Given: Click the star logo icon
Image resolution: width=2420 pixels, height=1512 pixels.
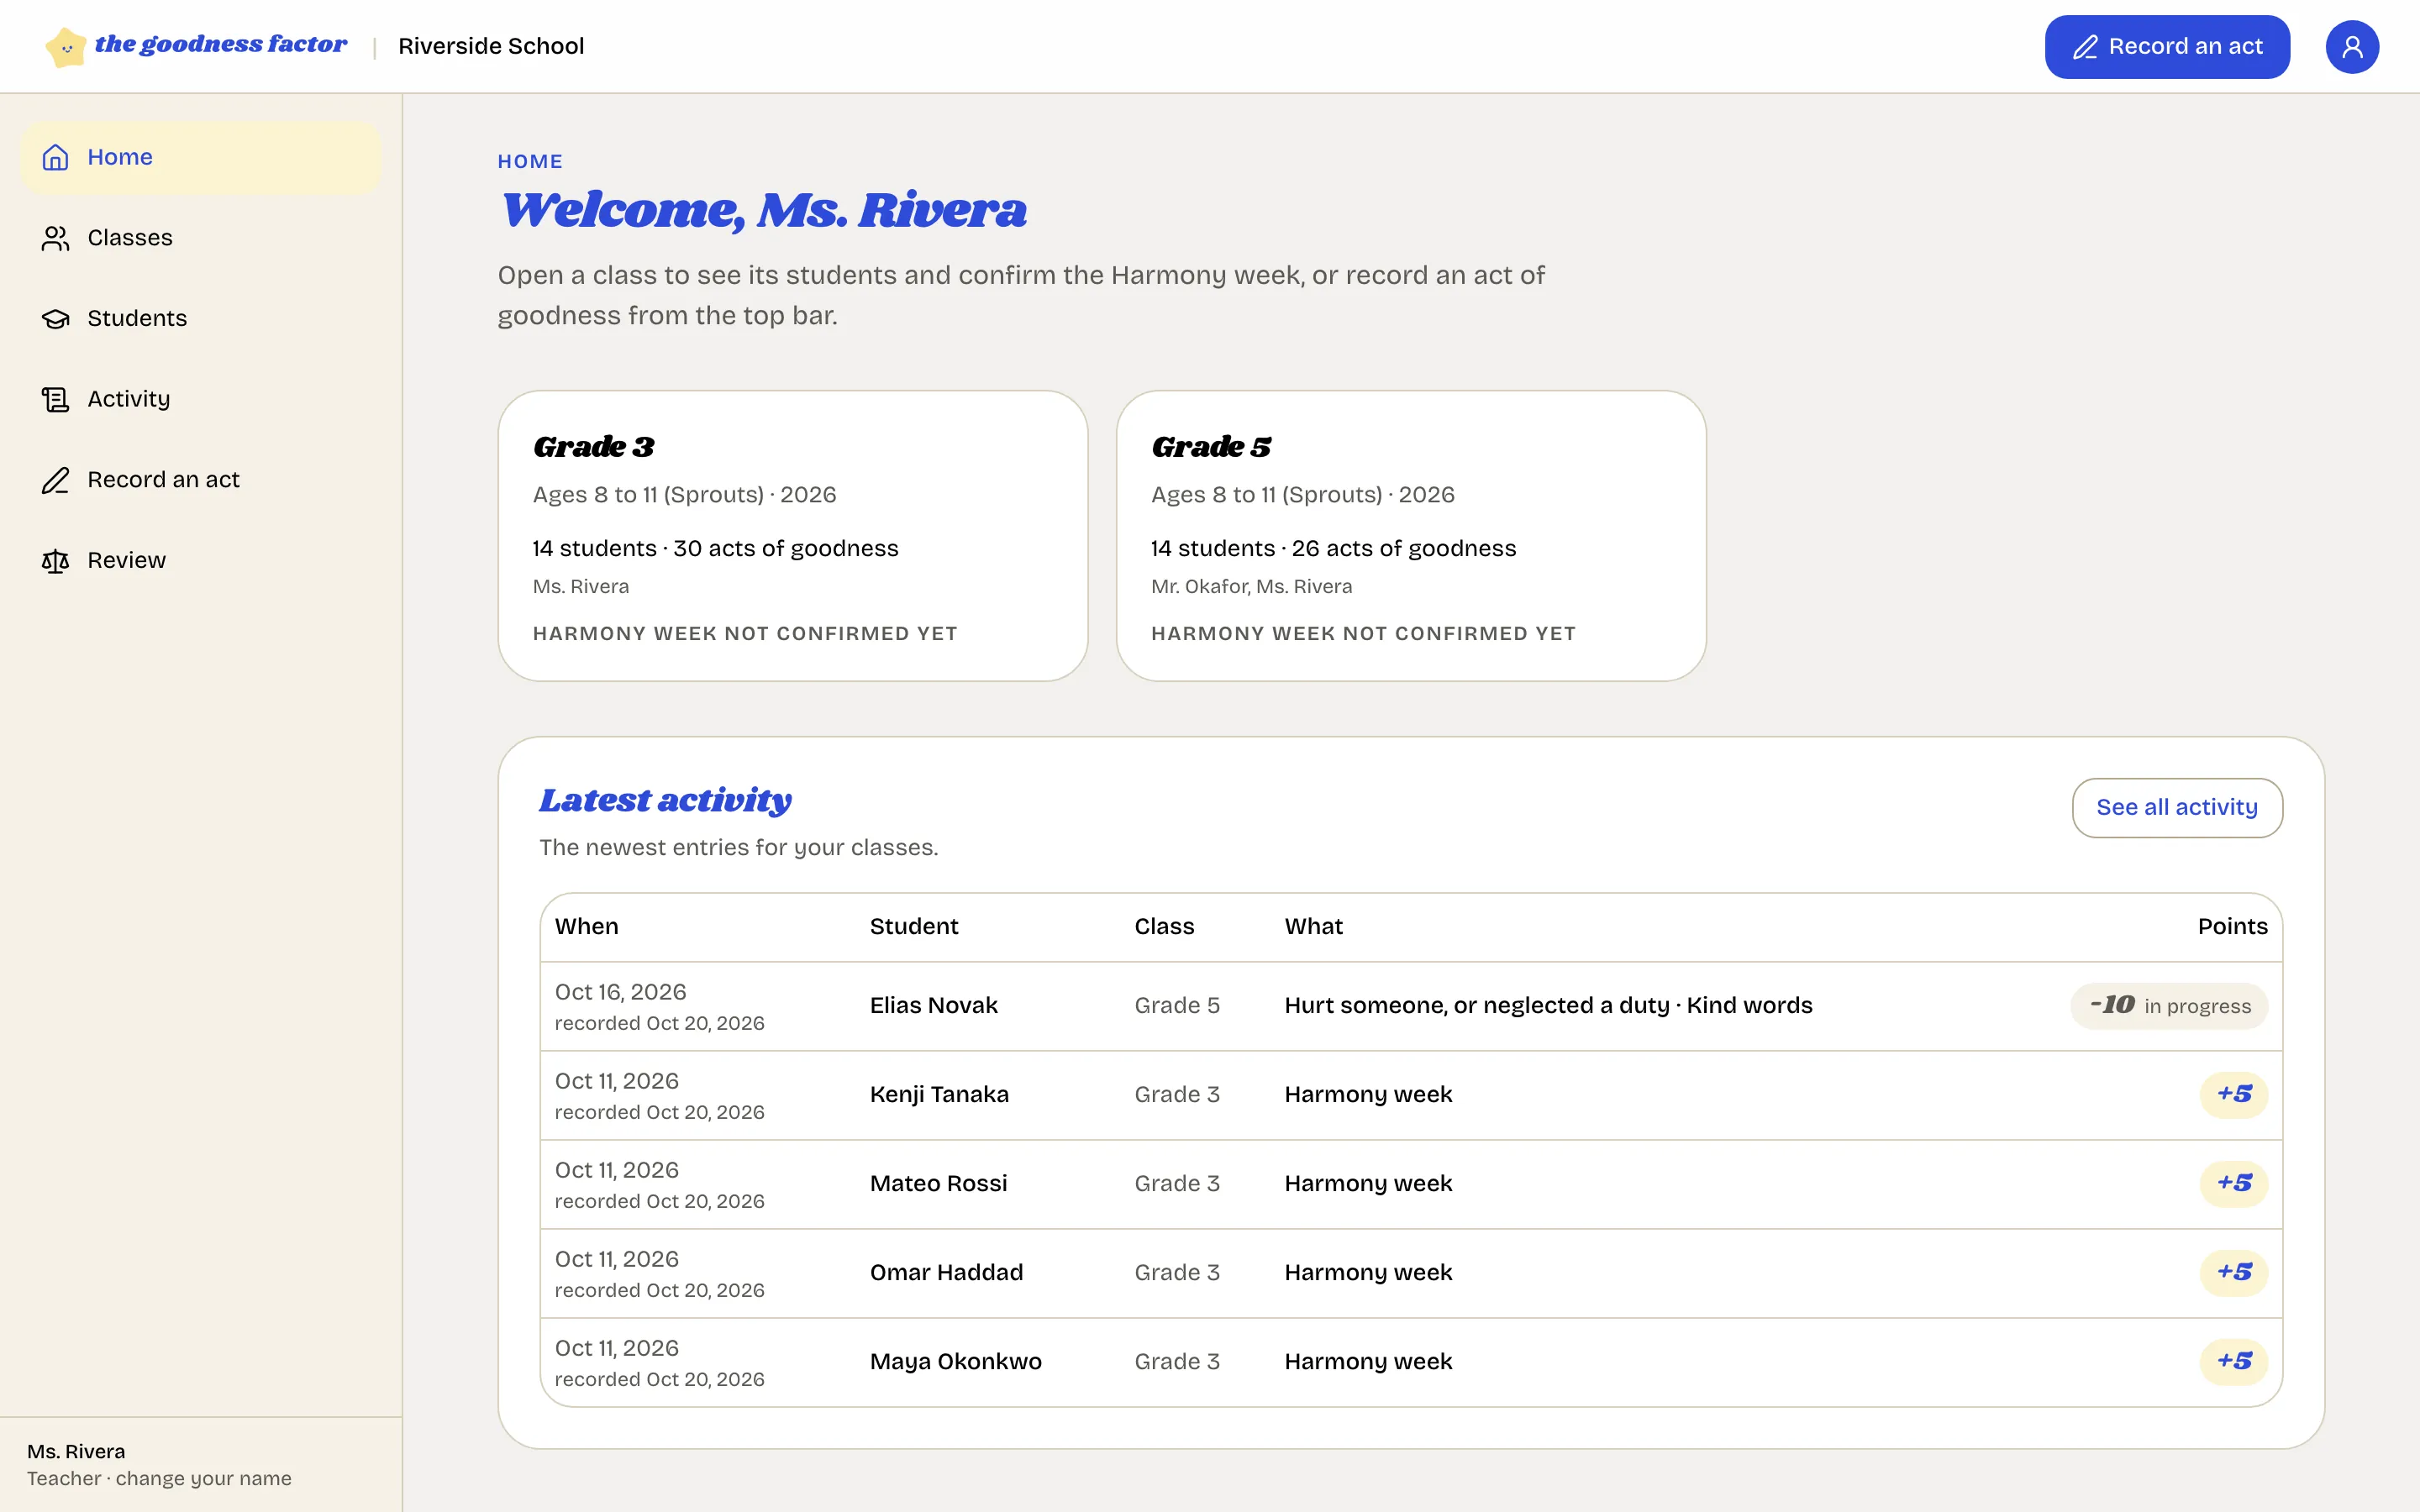Looking at the screenshot, I should tap(66, 47).
